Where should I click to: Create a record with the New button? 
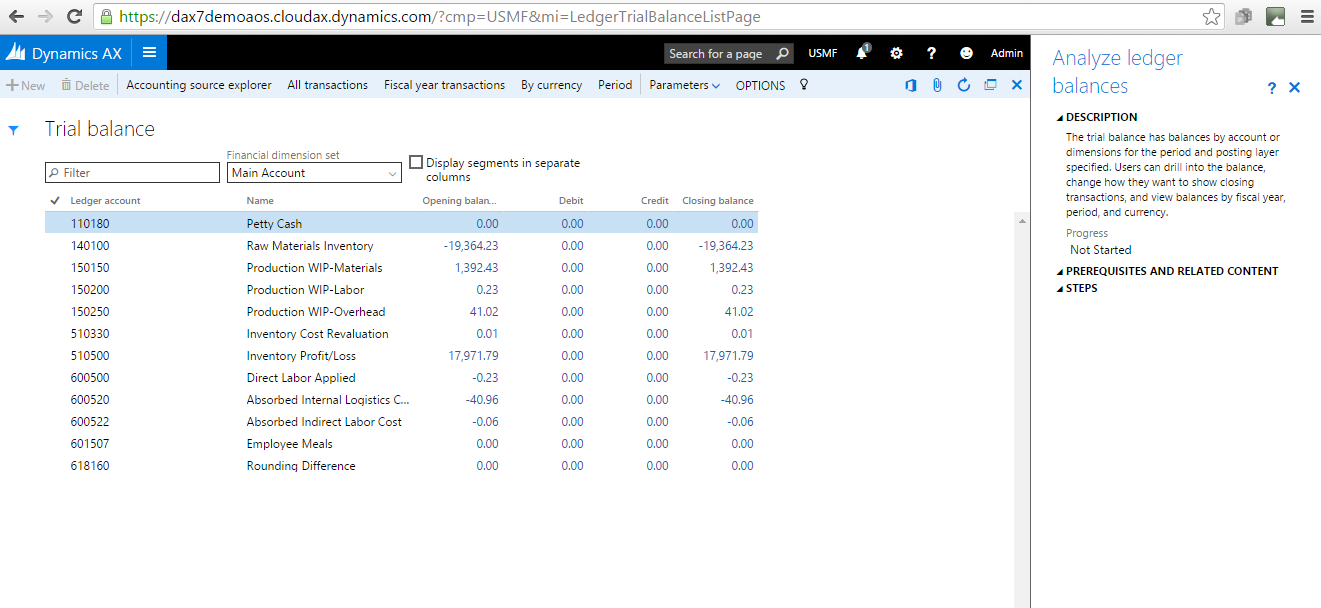[25, 85]
